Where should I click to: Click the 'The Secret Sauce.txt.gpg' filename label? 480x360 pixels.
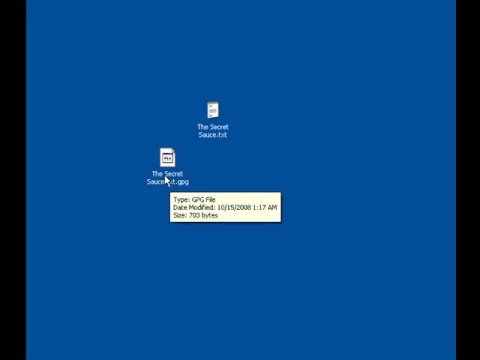tap(168, 178)
